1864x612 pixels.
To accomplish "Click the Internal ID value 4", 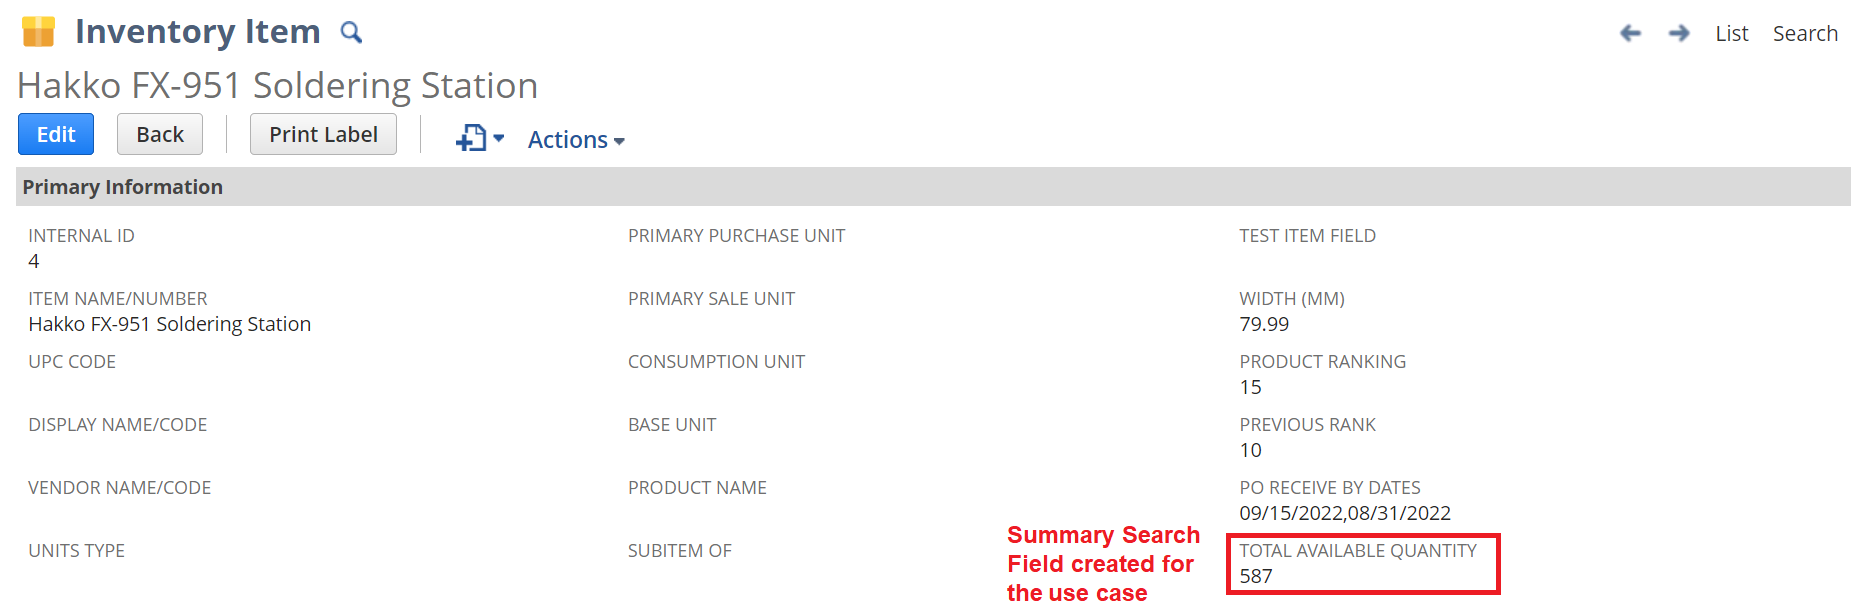I will pyautogui.click(x=34, y=261).
